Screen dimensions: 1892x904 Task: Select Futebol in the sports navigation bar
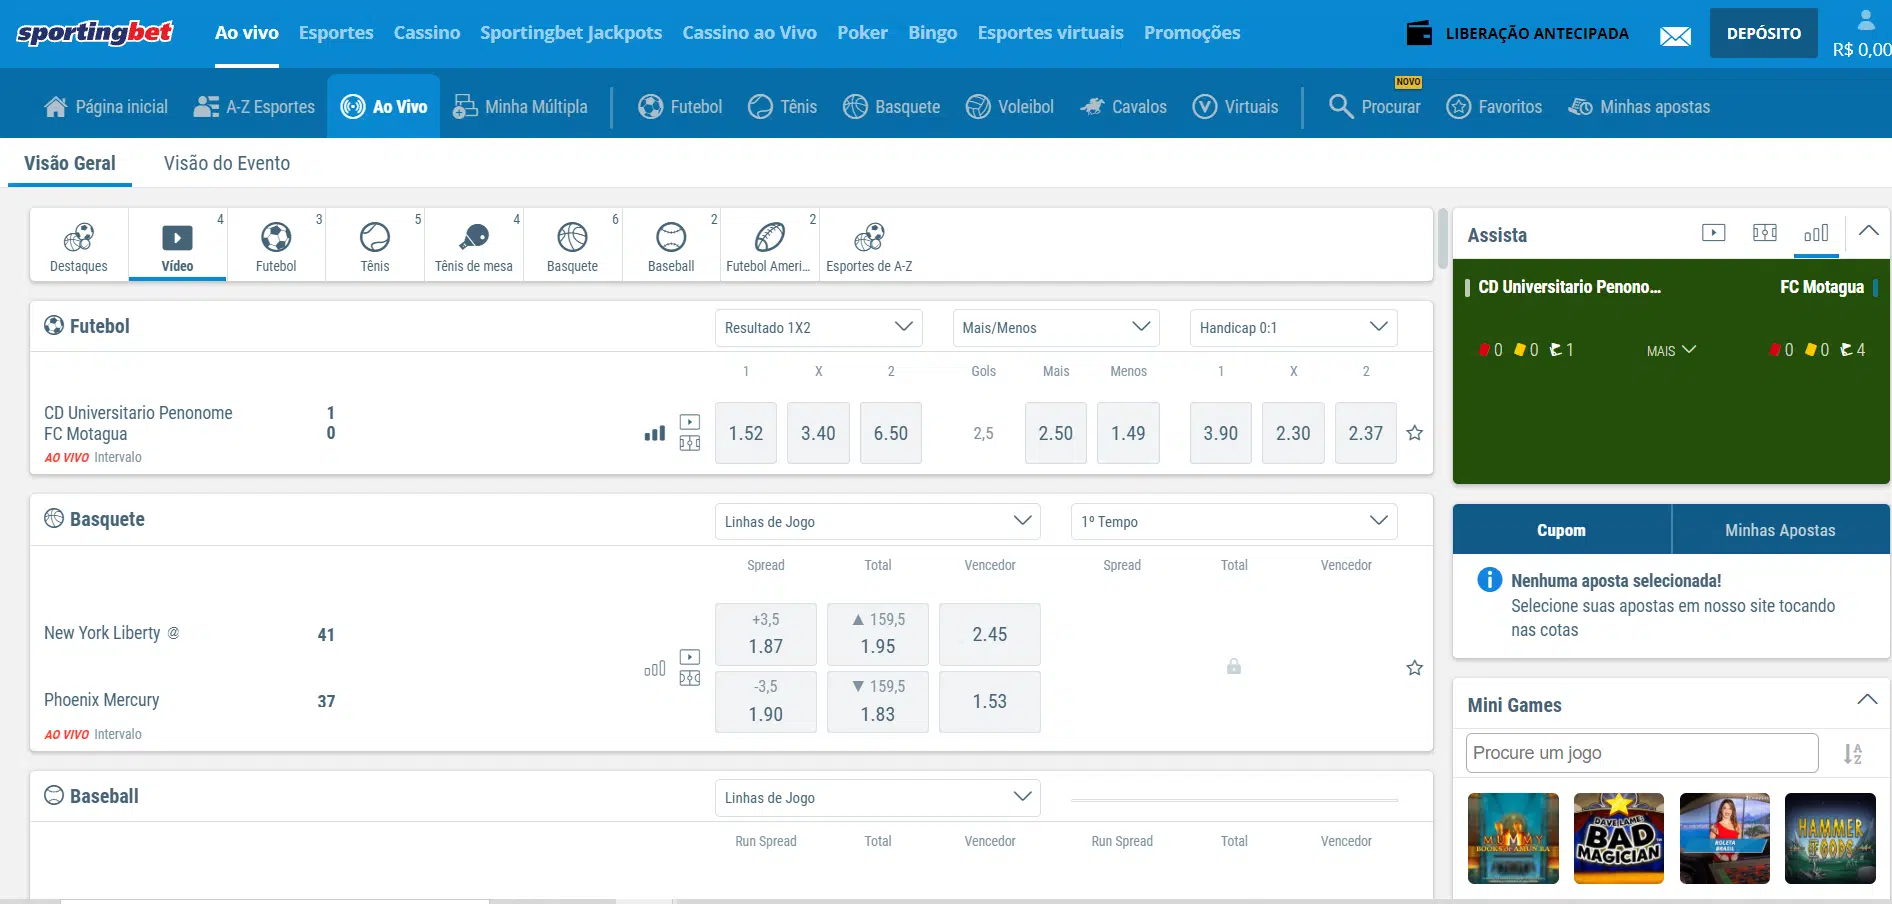(680, 107)
